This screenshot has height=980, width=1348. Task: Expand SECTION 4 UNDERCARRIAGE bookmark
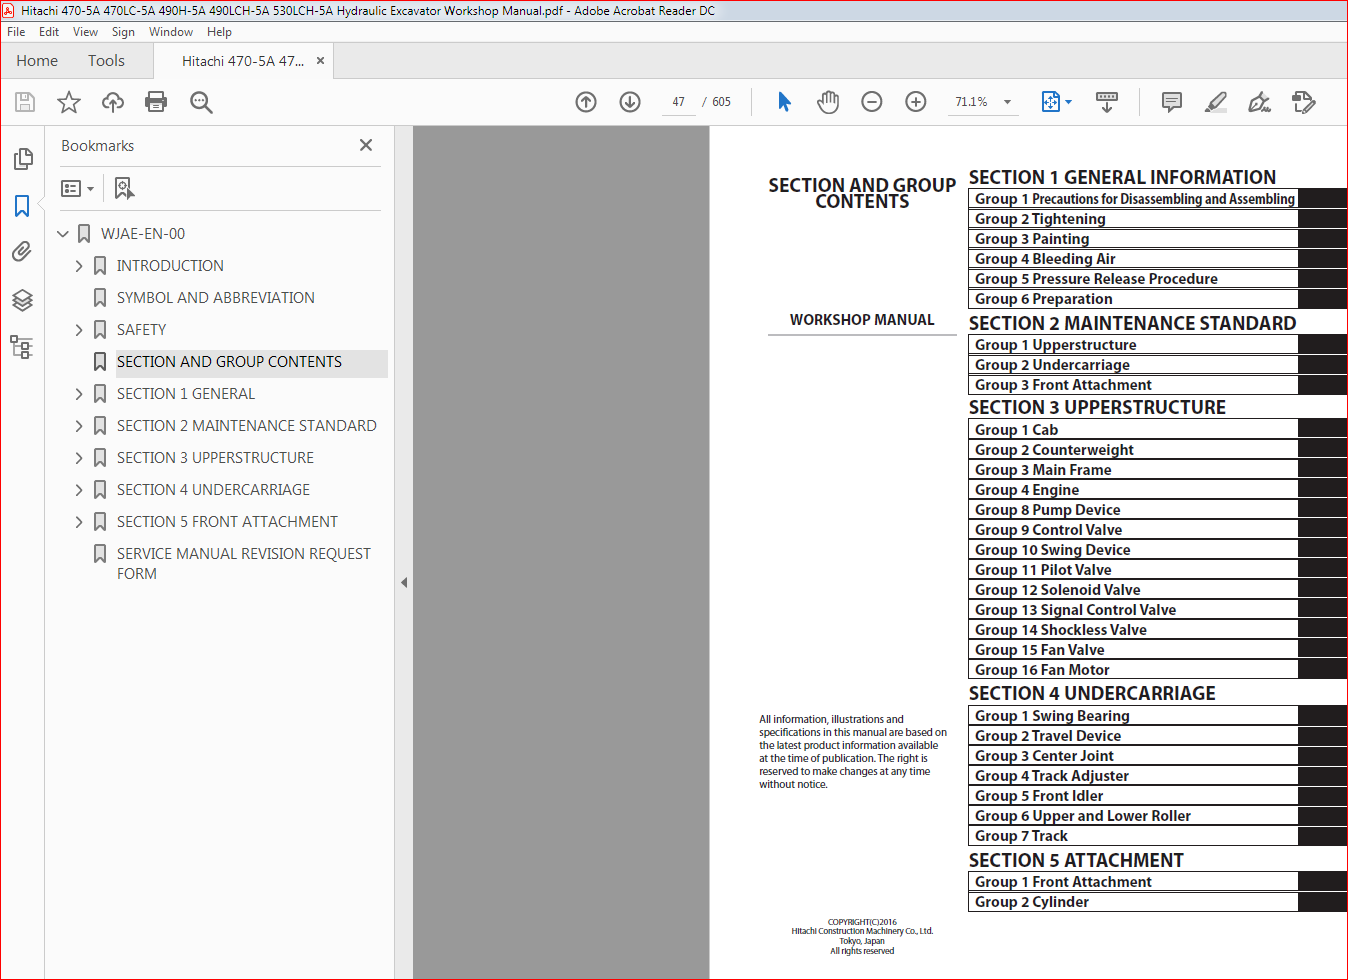[79, 490]
